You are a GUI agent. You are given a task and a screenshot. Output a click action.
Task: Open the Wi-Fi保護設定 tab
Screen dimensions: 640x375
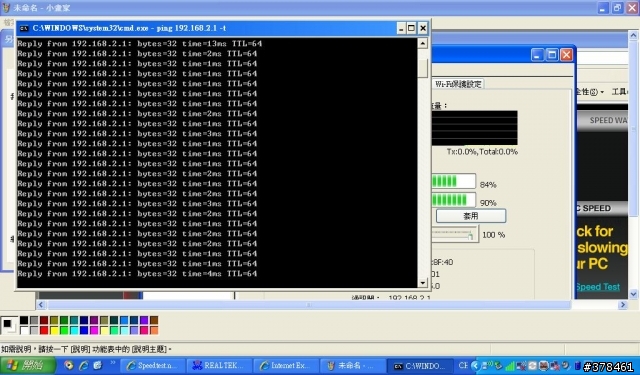click(458, 84)
